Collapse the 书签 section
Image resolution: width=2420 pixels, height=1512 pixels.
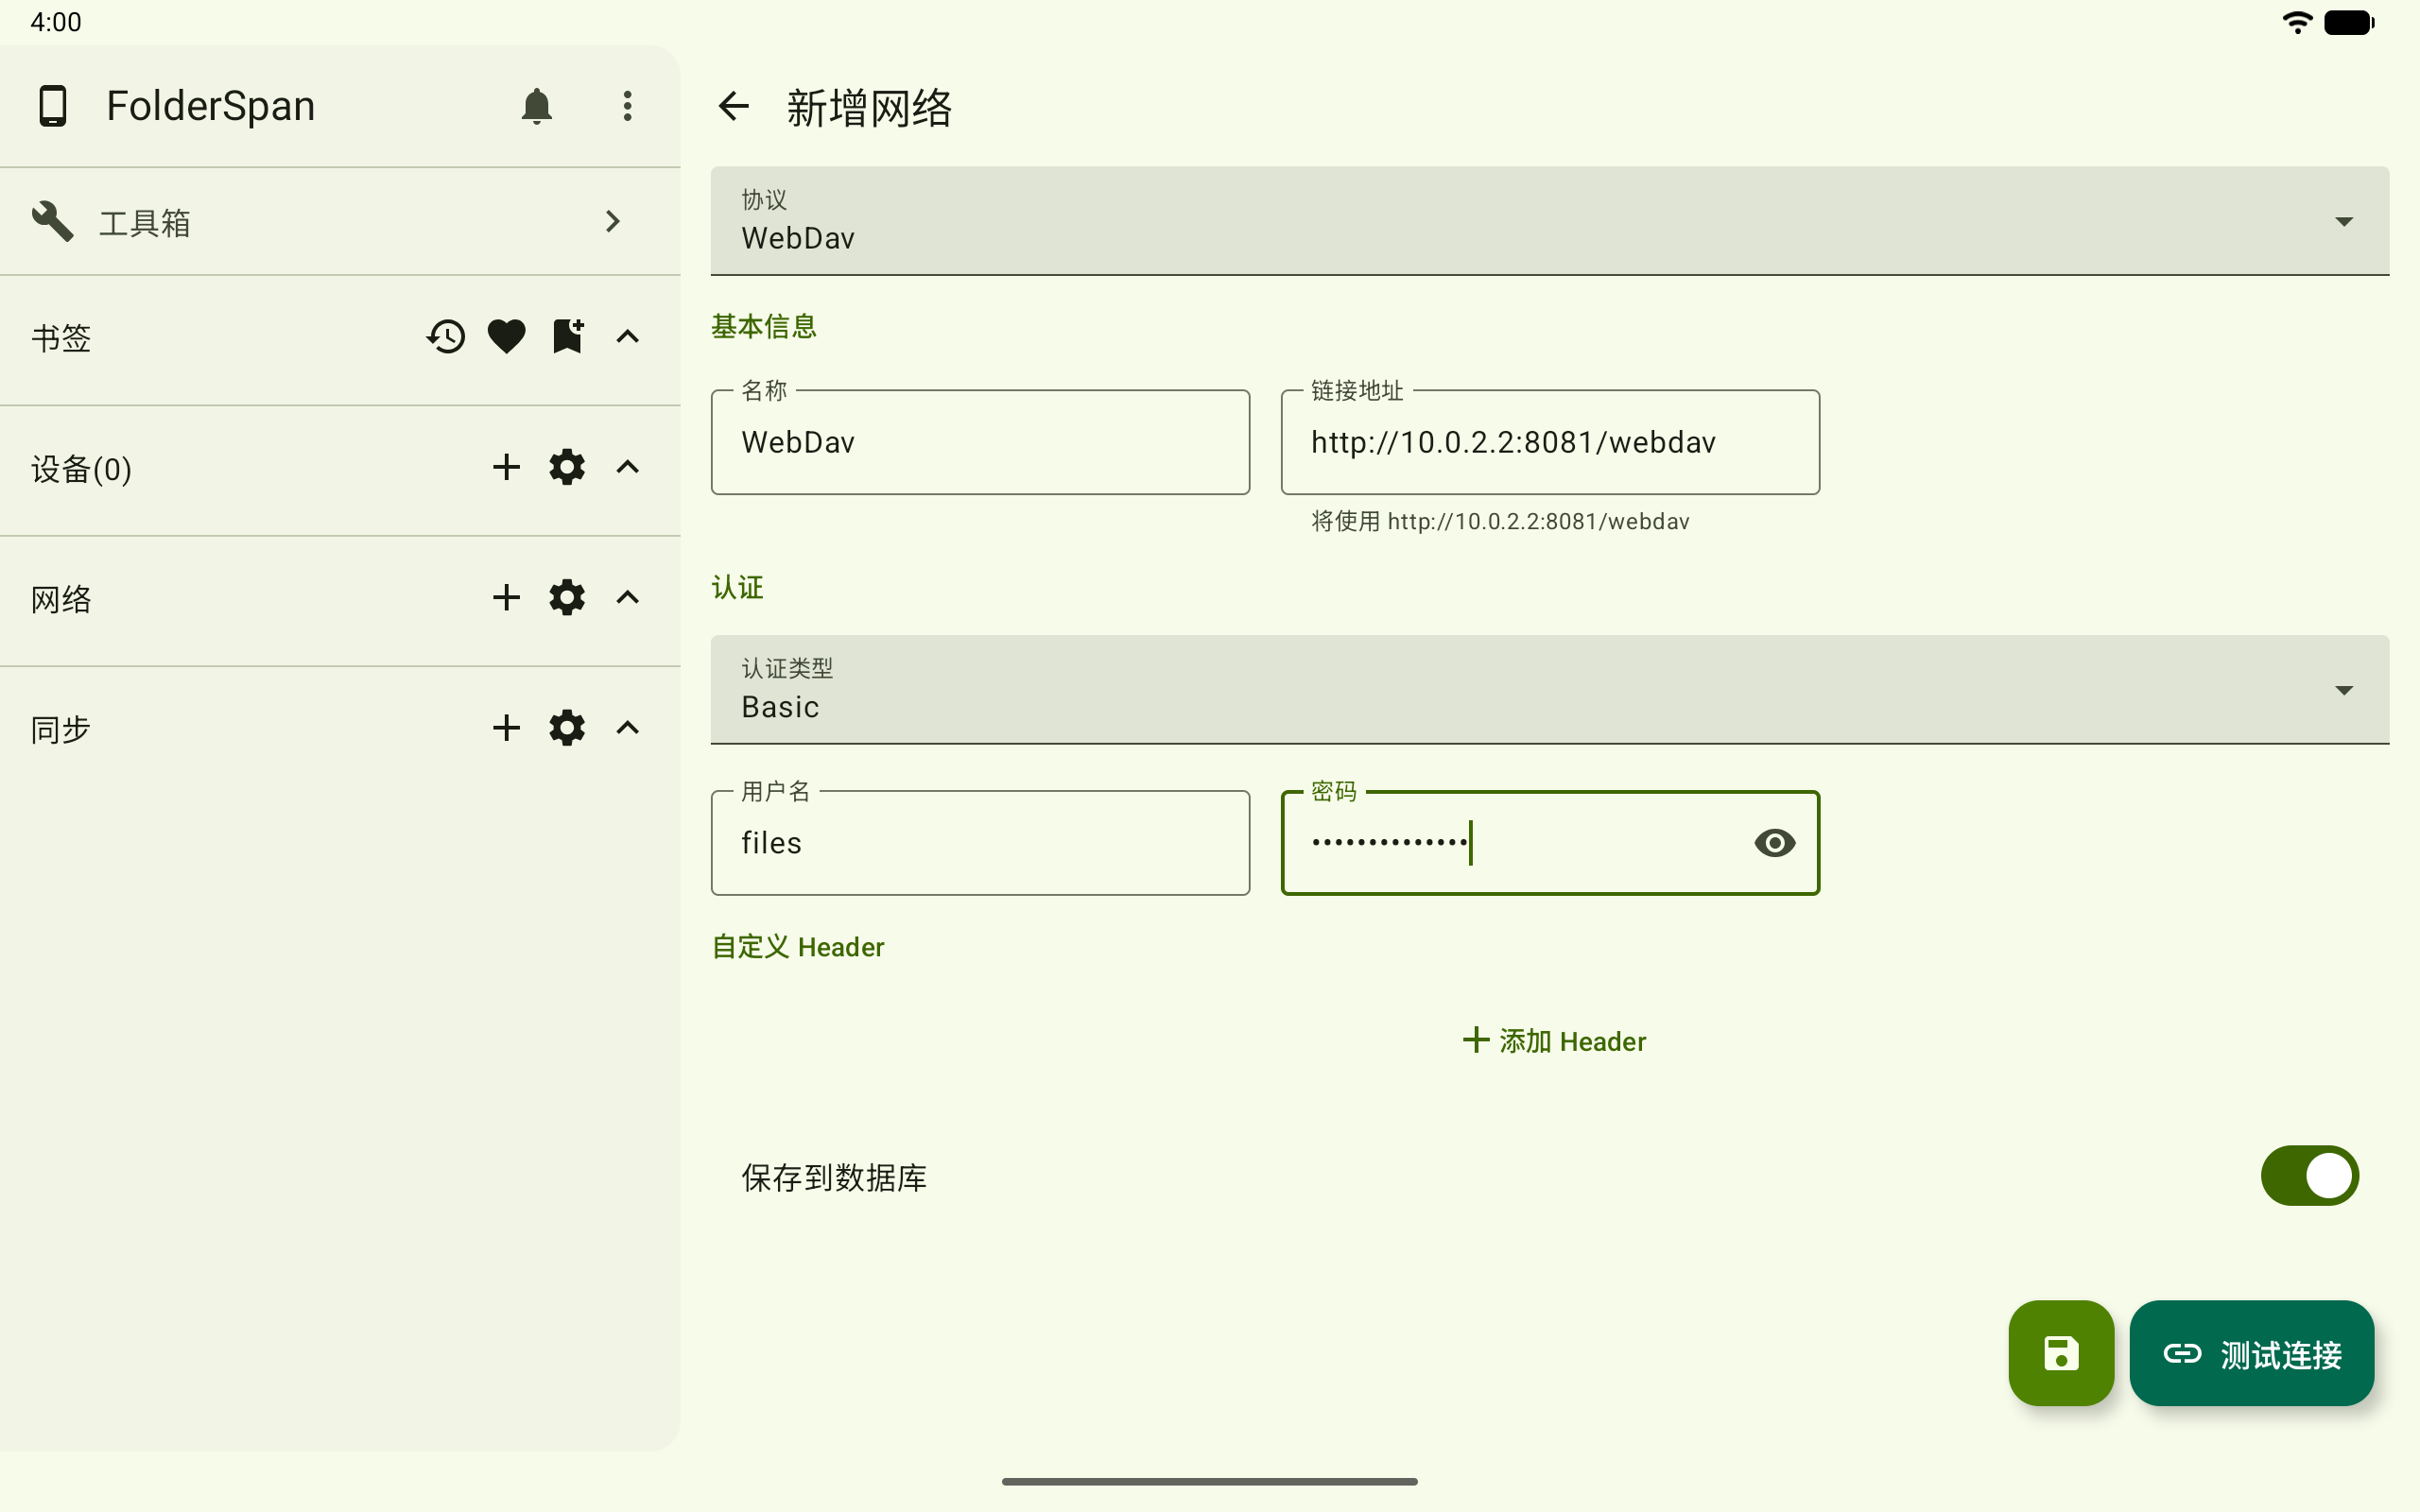click(x=627, y=337)
